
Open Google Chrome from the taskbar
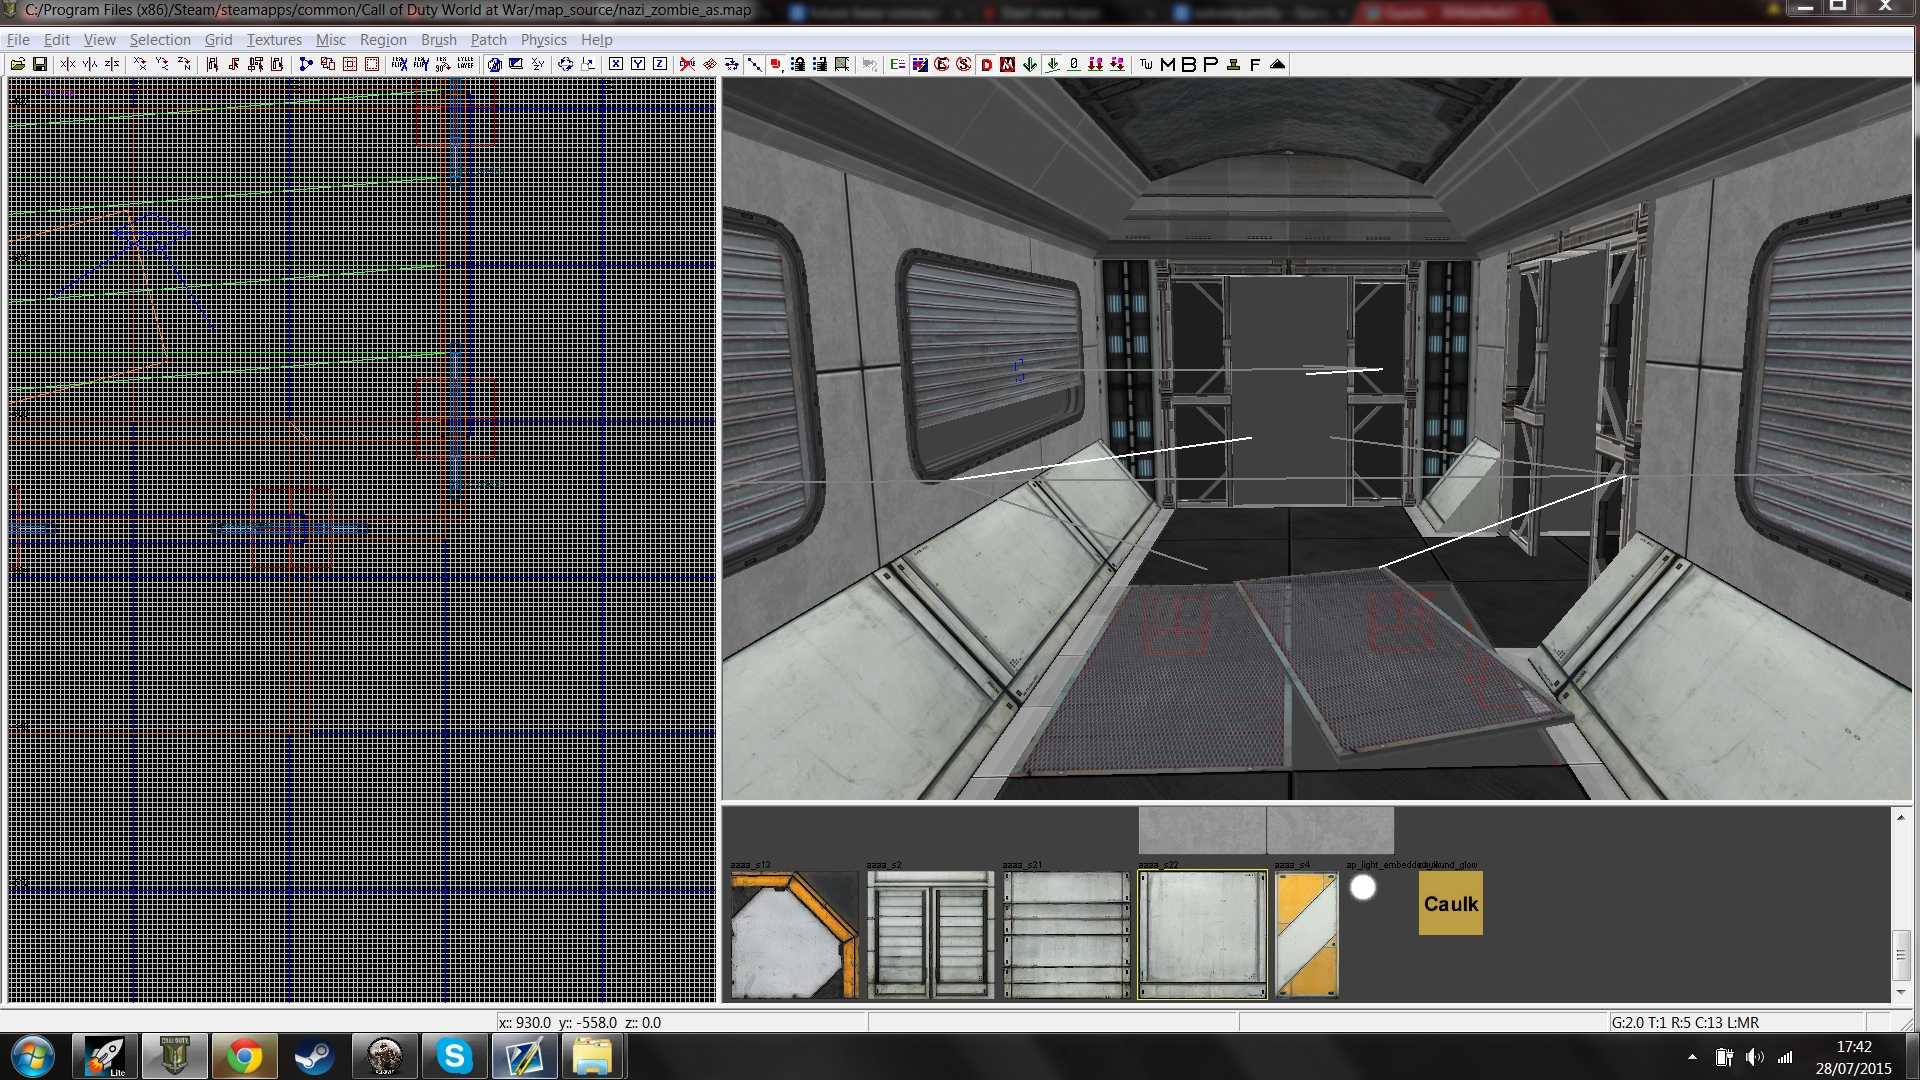(x=244, y=1056)
